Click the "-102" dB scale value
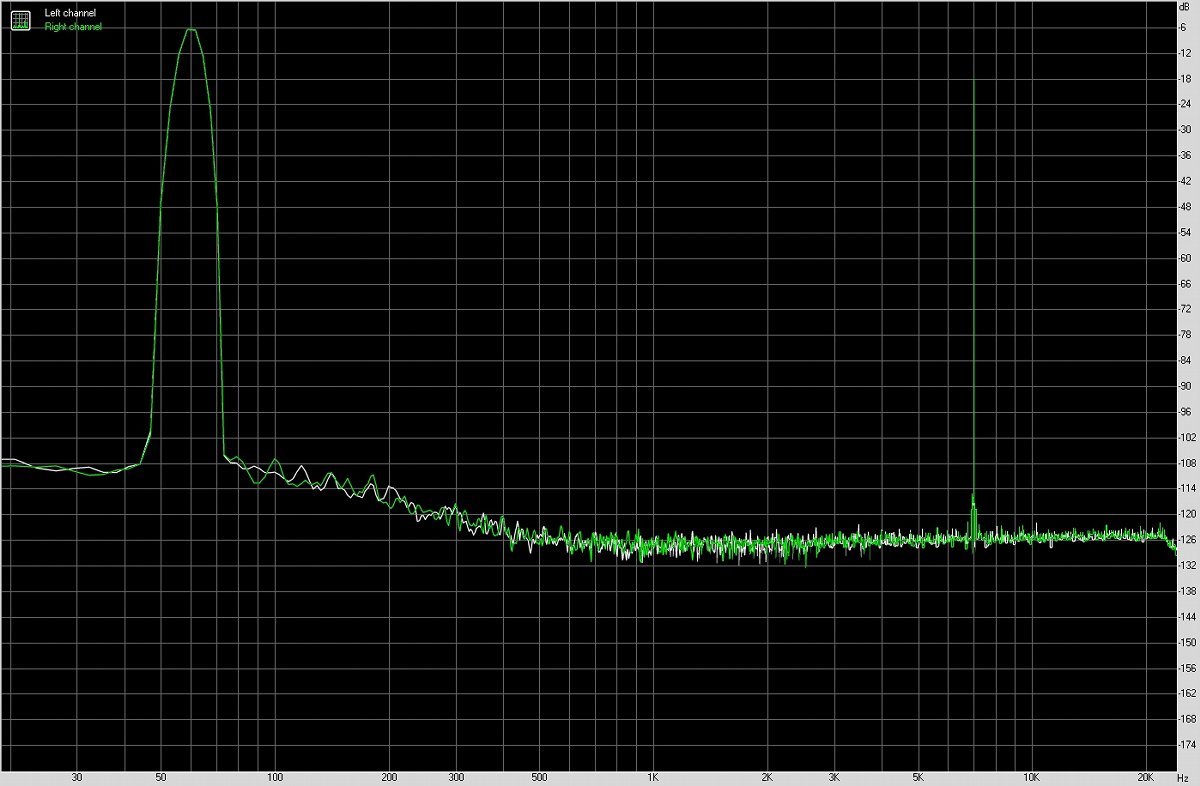Image resolution: width=1200 pixels, height=786 pixels. pos(1186,437)
